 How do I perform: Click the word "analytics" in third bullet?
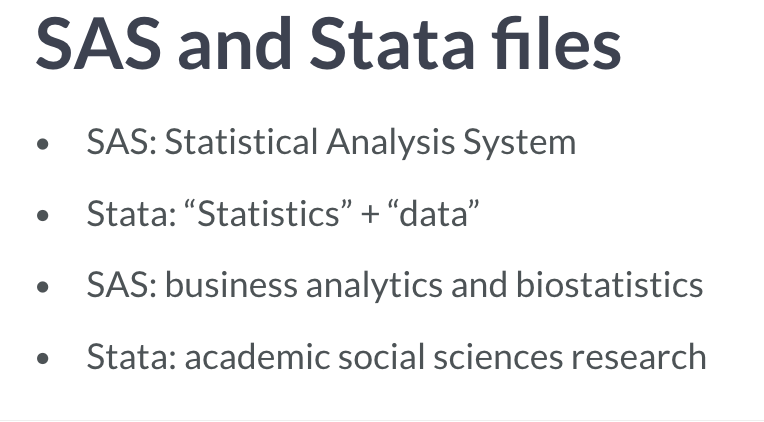click(374, 287)
